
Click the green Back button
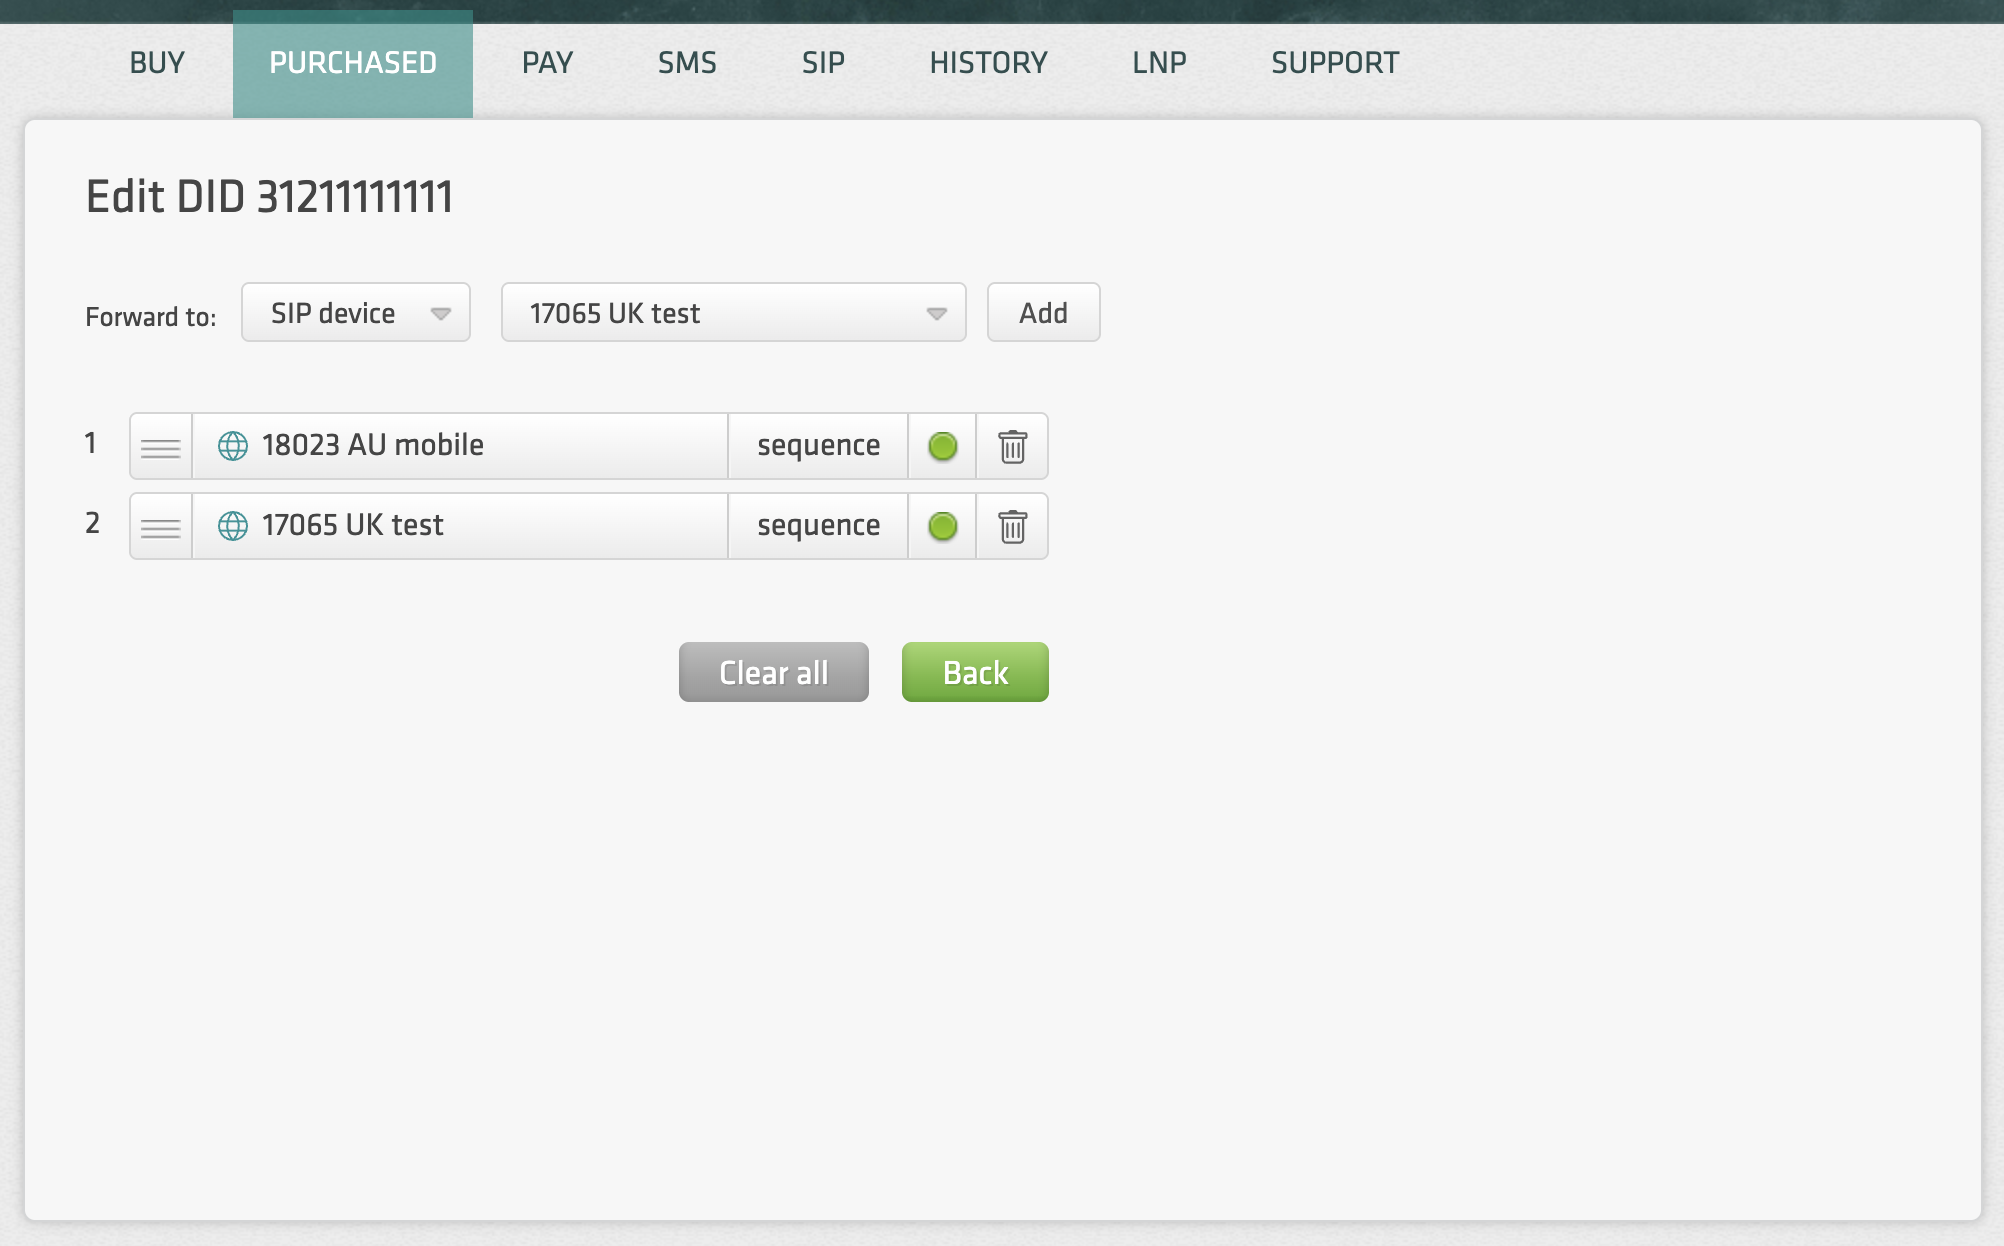pos(975,672)
